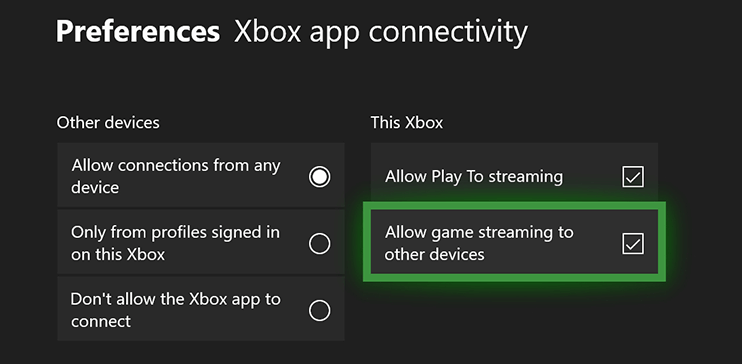Click the highlighted green-bordered game streaming tile
This screenshot has width=742, height=364.
[x=514, y=242]
